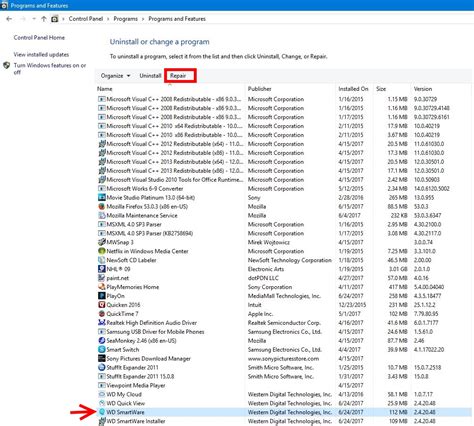Click the WD SmartWare Installer icon
474x426 pixels.
coord(102,421)
